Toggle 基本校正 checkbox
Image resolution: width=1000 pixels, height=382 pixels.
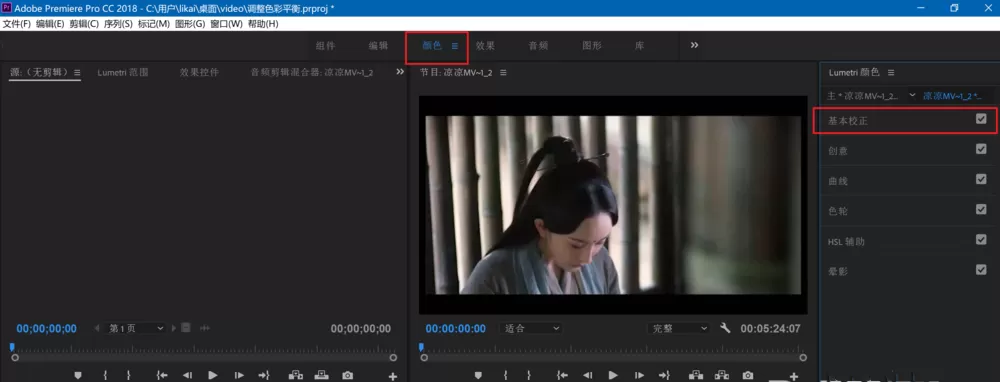coord(981,119)
